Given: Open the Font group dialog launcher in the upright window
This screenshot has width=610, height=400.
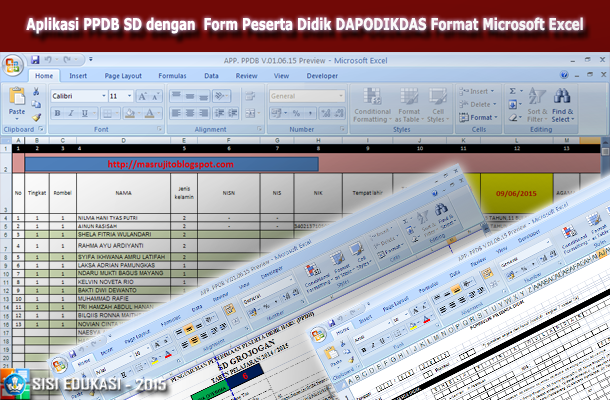Looking at the screenshot, I should (x=160, y=129).
